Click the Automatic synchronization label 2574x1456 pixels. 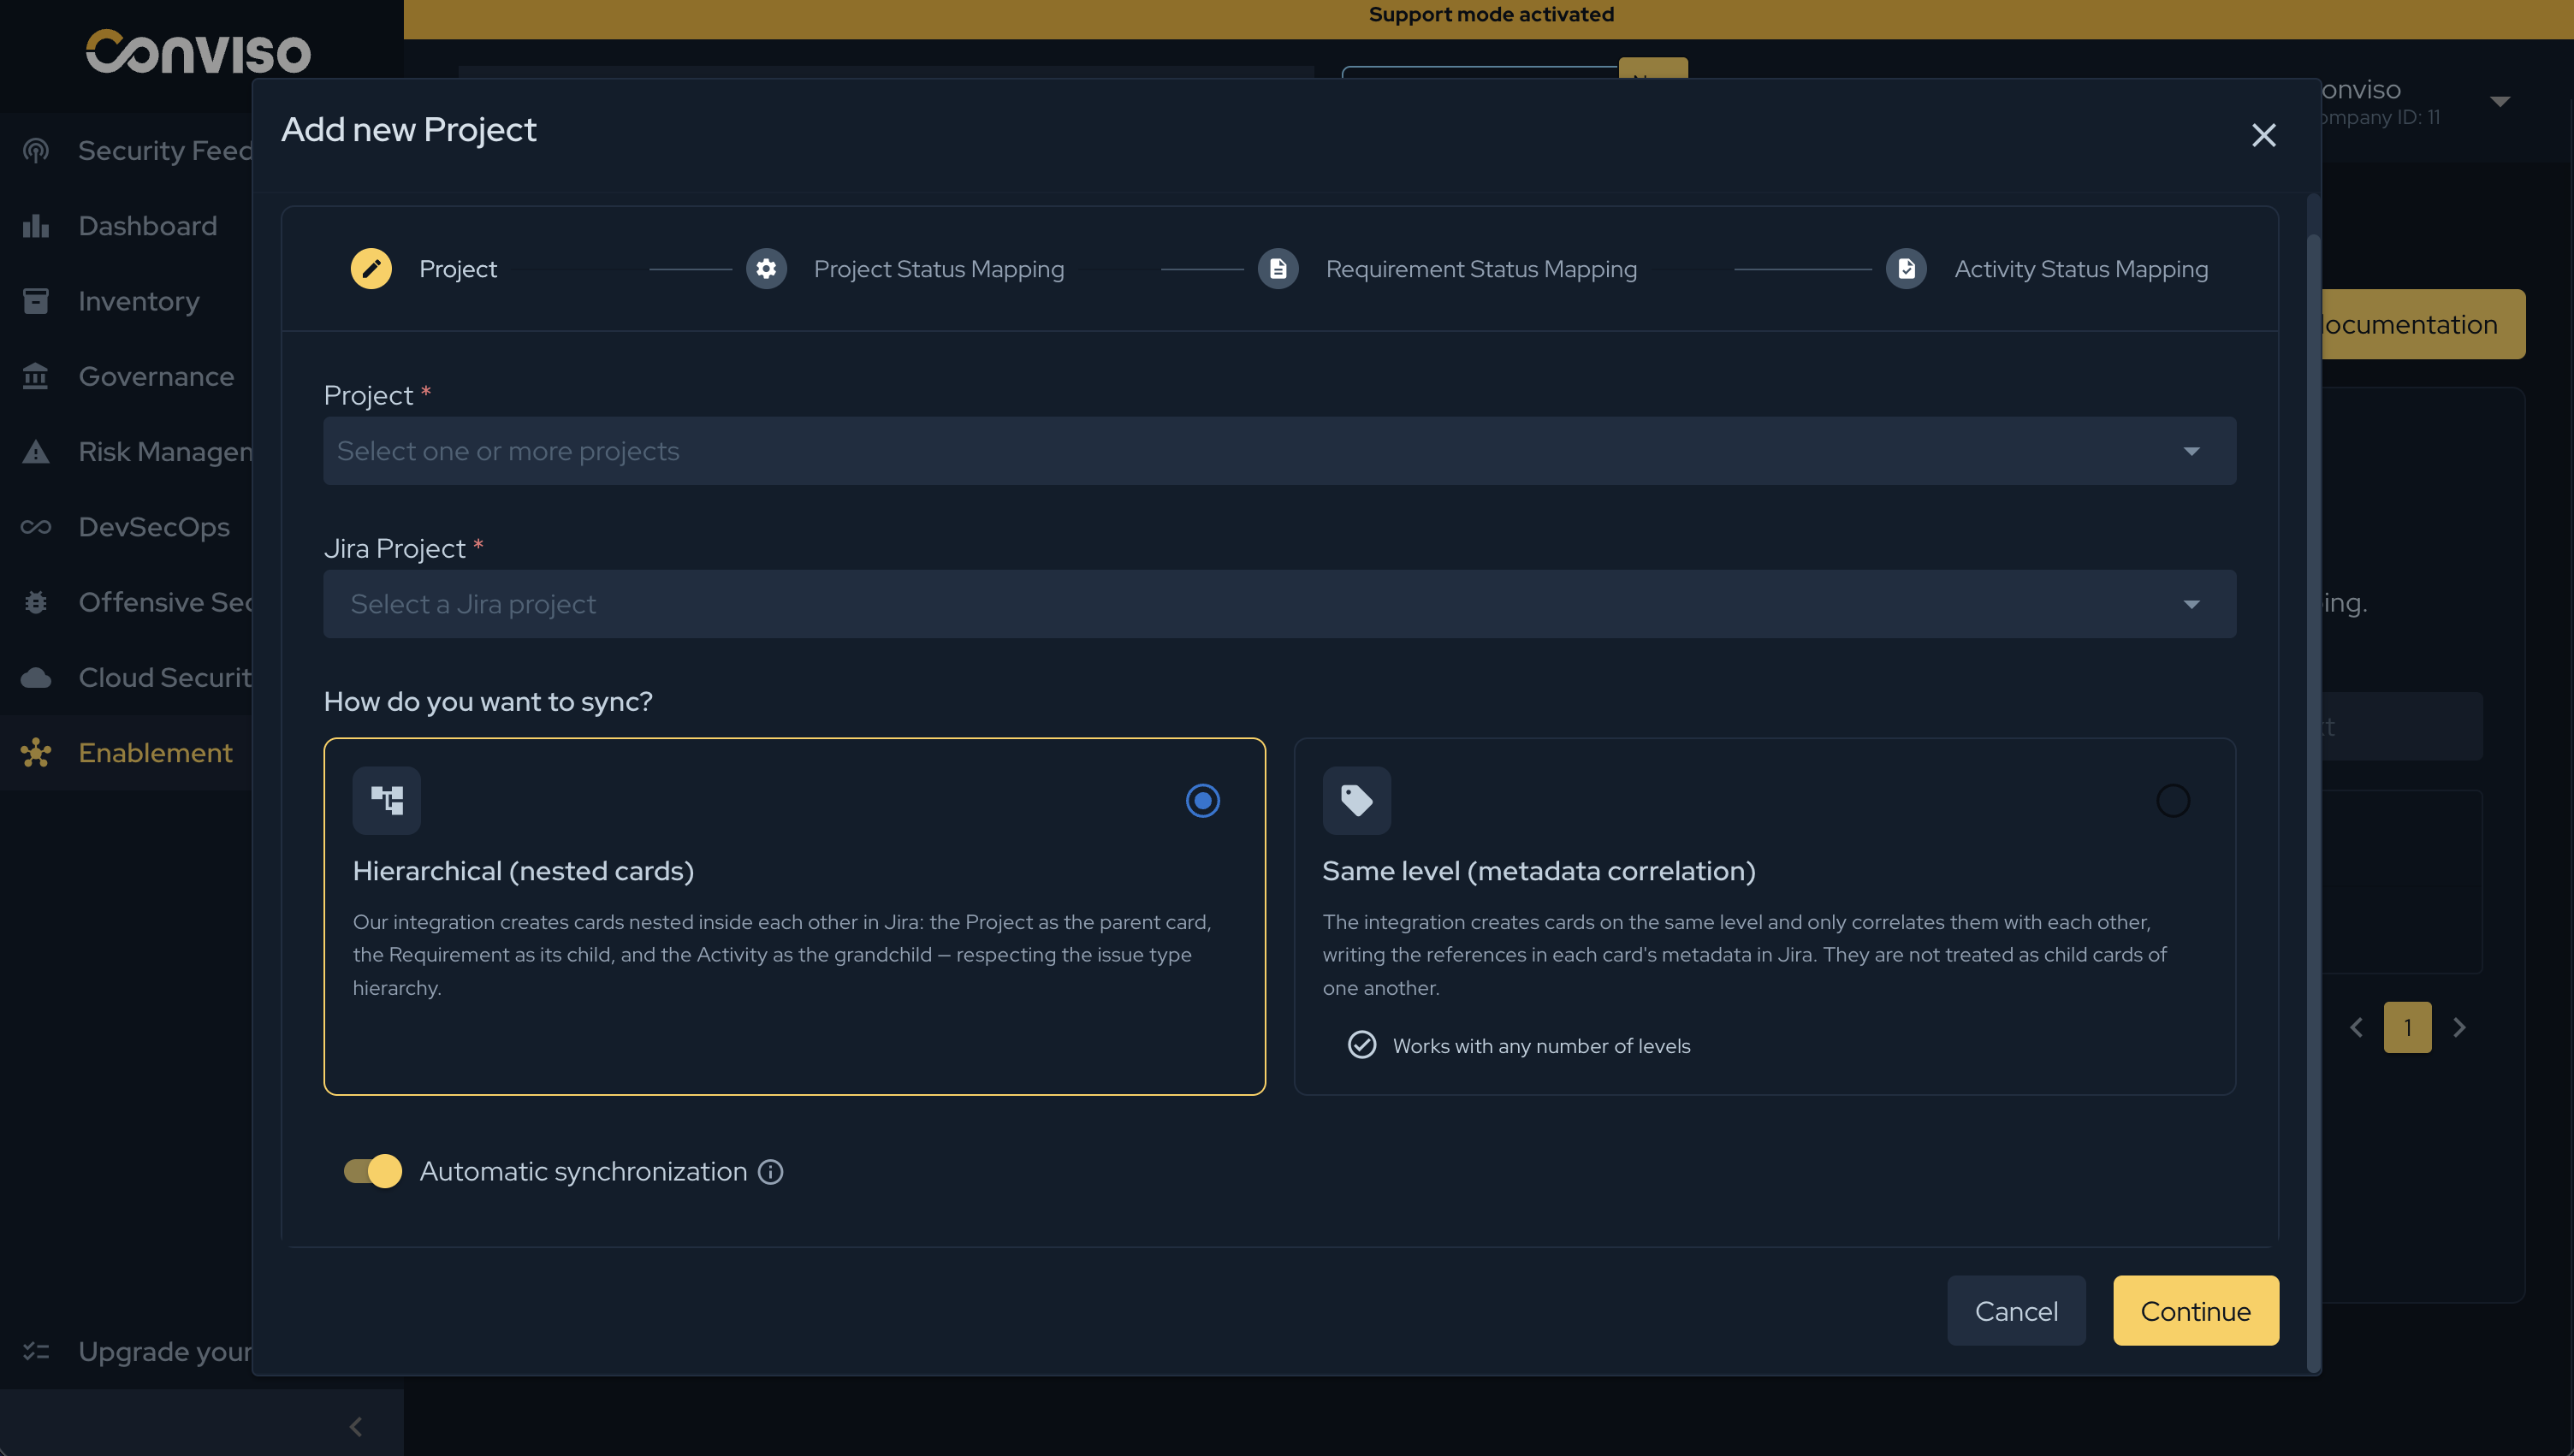coord(584,1171)
